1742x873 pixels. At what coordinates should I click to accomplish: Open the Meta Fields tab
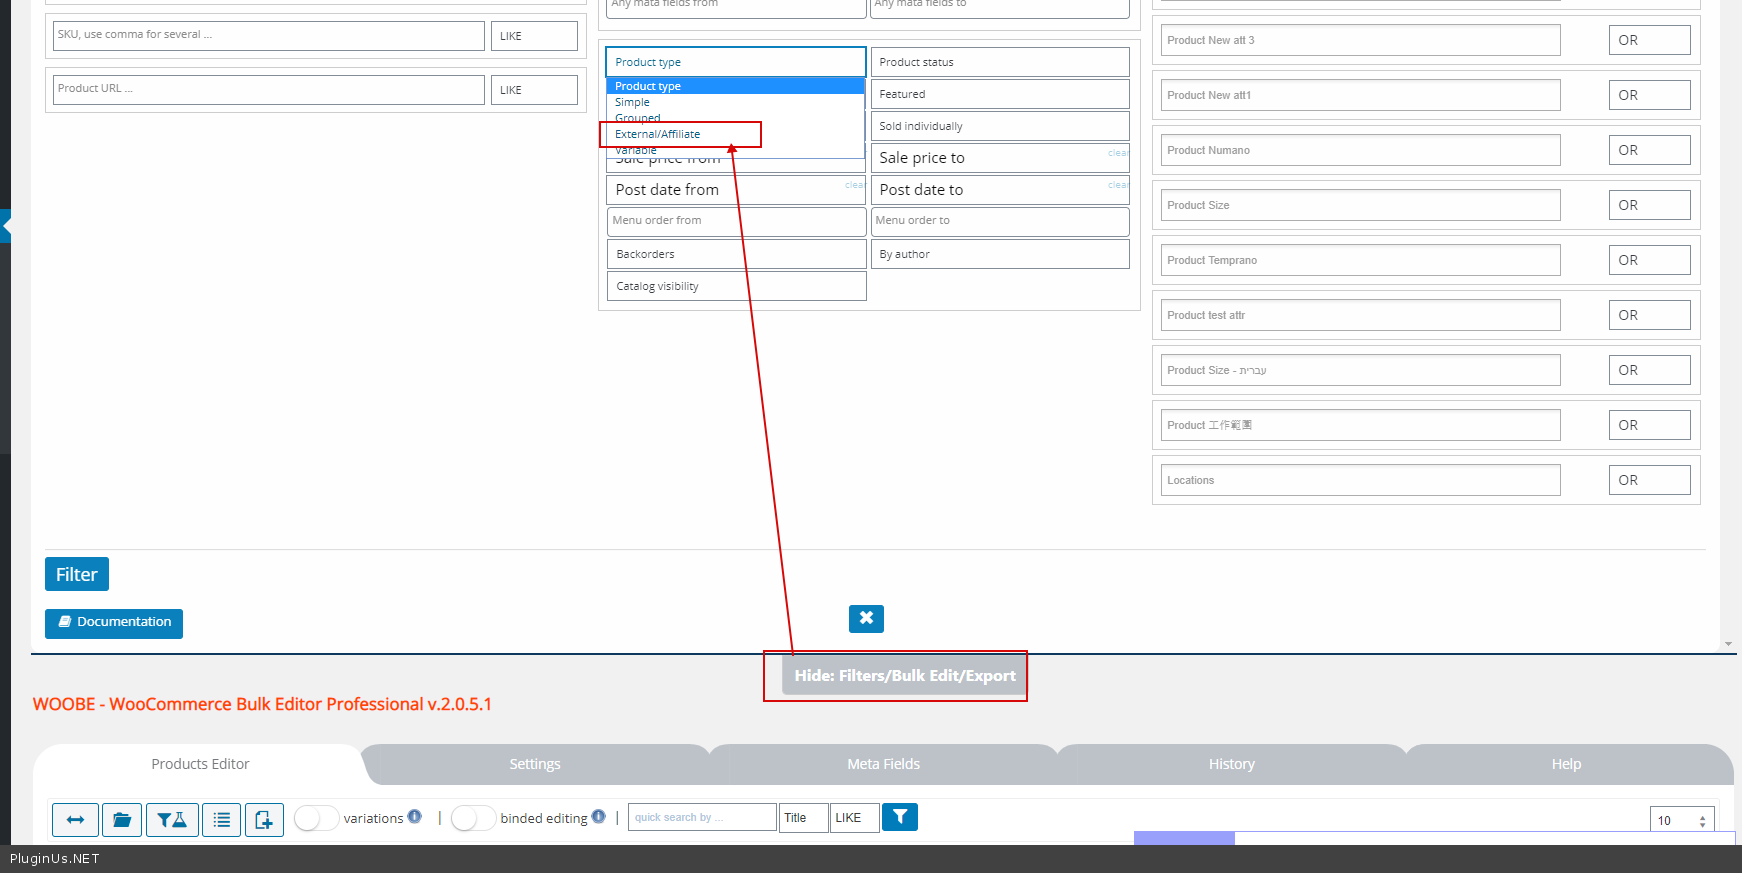[x=883, y=764]
